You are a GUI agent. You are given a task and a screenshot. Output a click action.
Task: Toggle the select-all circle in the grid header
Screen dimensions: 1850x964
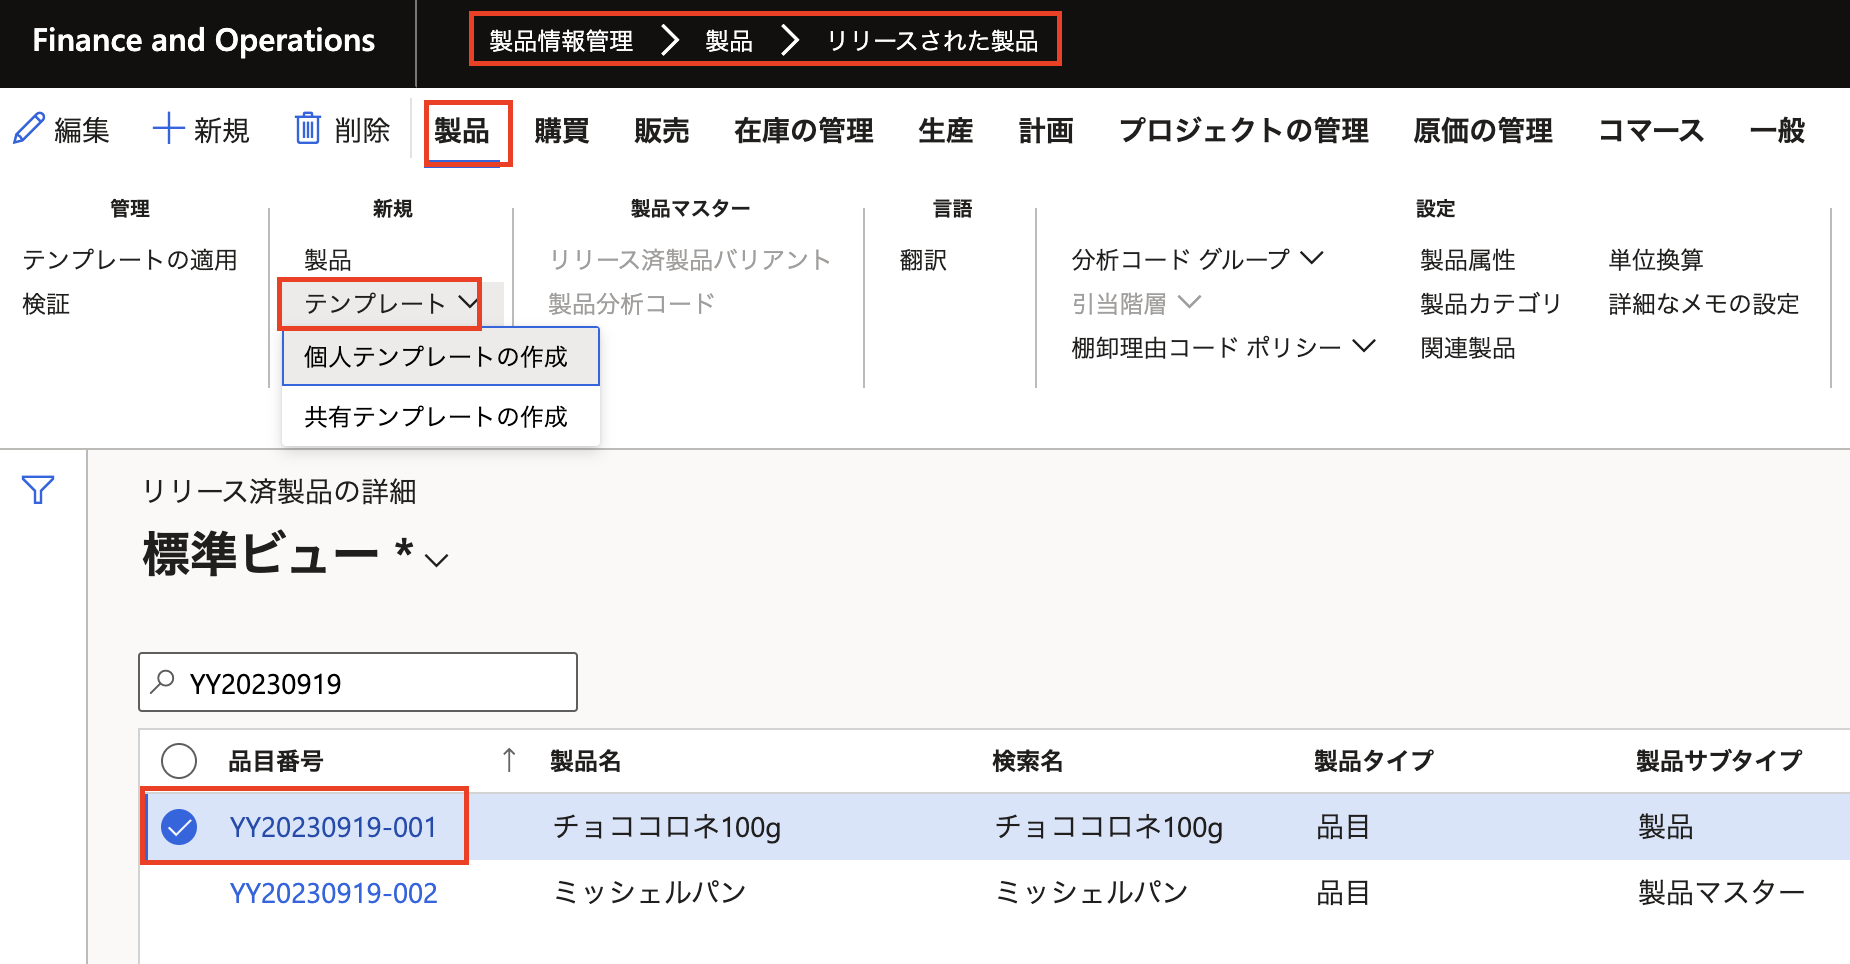coord(178,760)
